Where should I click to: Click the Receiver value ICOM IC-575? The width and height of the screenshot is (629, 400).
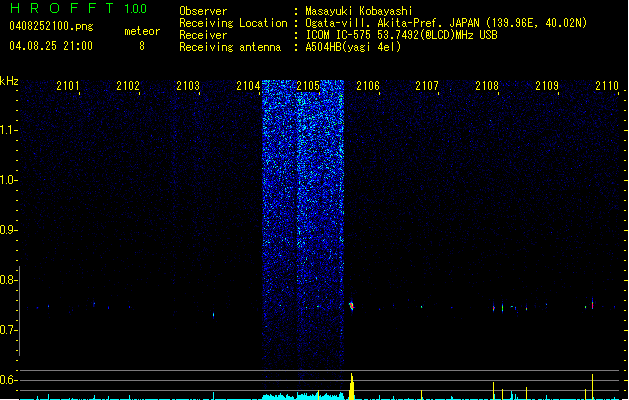click(x=339, y=35)
